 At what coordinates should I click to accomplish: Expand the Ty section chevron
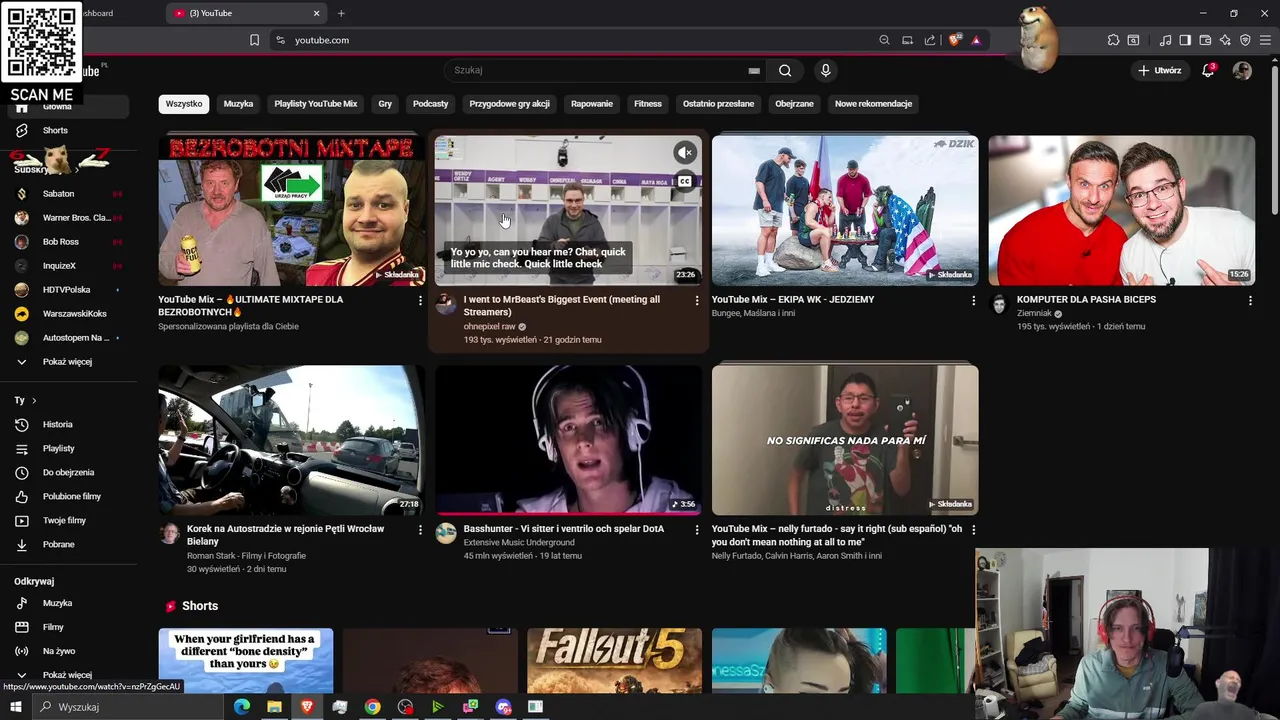click(34, 400)
